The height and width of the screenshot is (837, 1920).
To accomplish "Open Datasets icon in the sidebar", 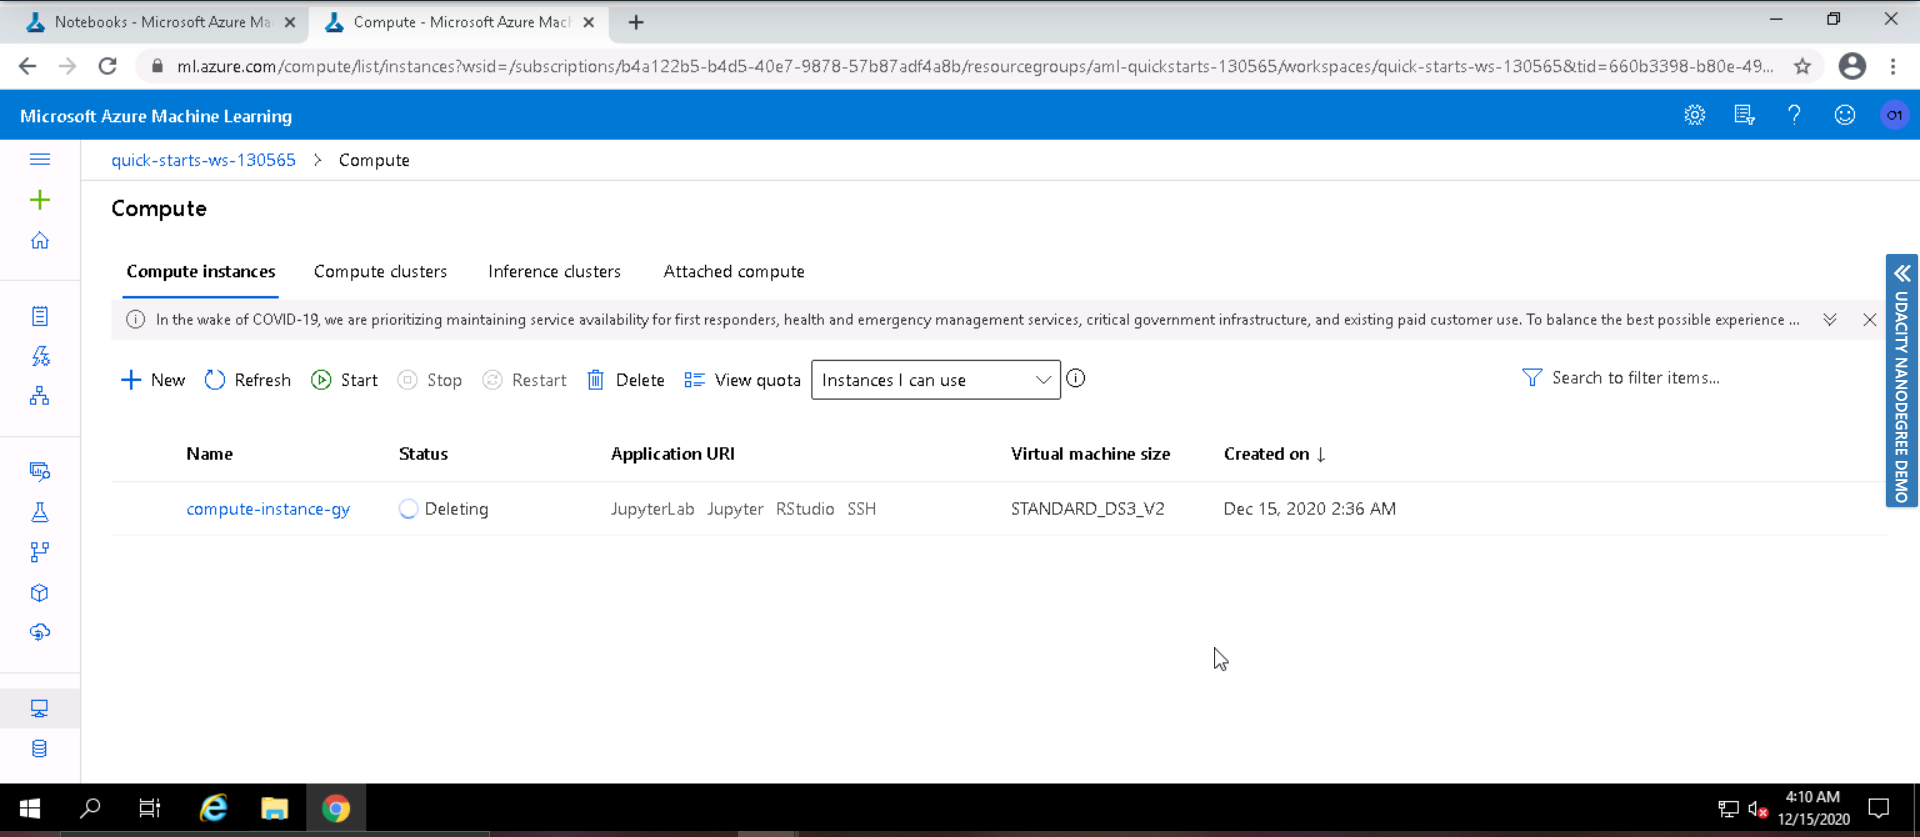I will click(40, 471).
